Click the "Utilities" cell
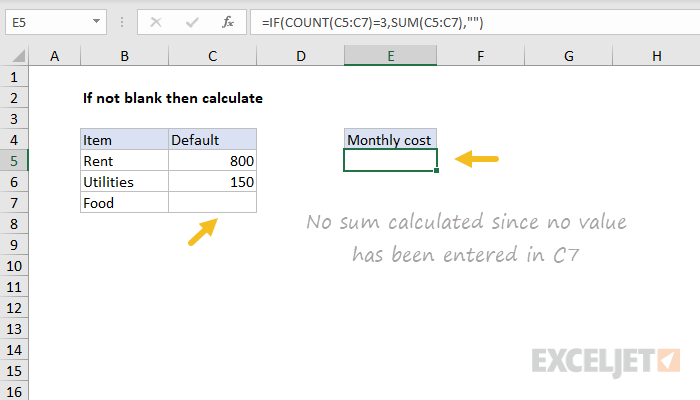The height and width of the screenshot is (400, 700). [x=125, y=182]
